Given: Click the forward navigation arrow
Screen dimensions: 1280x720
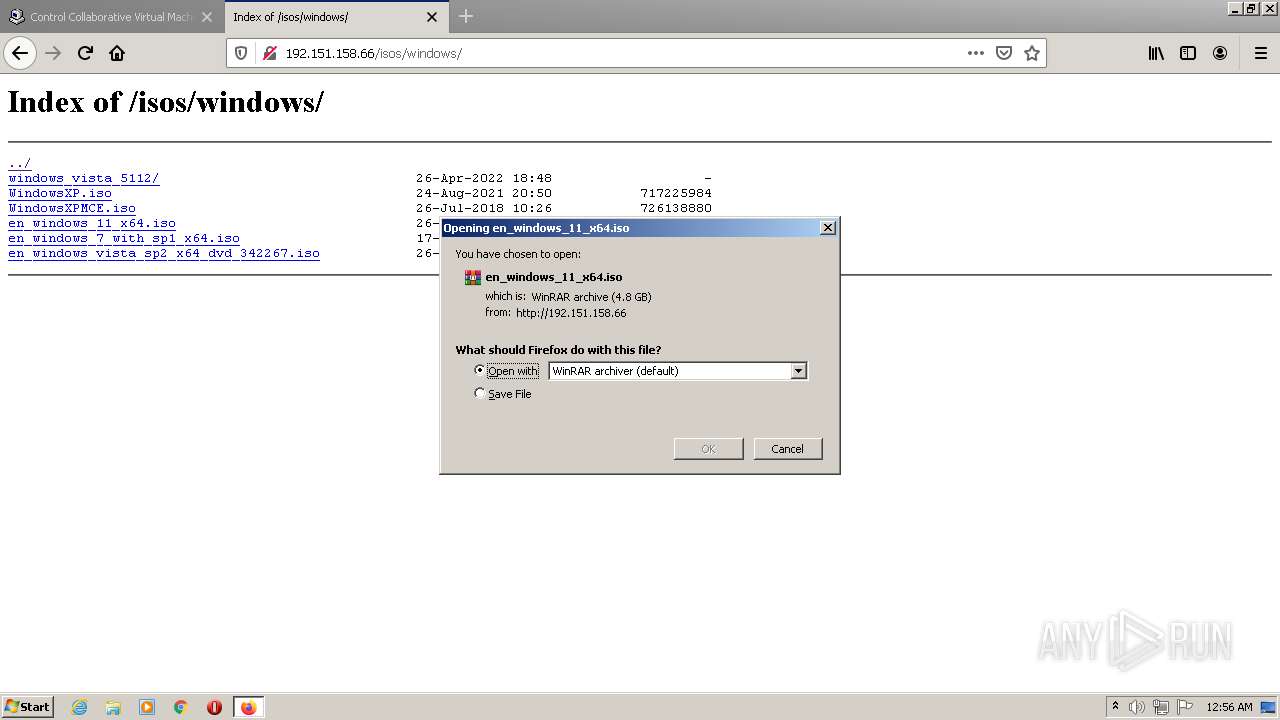Looking at the screenshot, I should (53, 53).
